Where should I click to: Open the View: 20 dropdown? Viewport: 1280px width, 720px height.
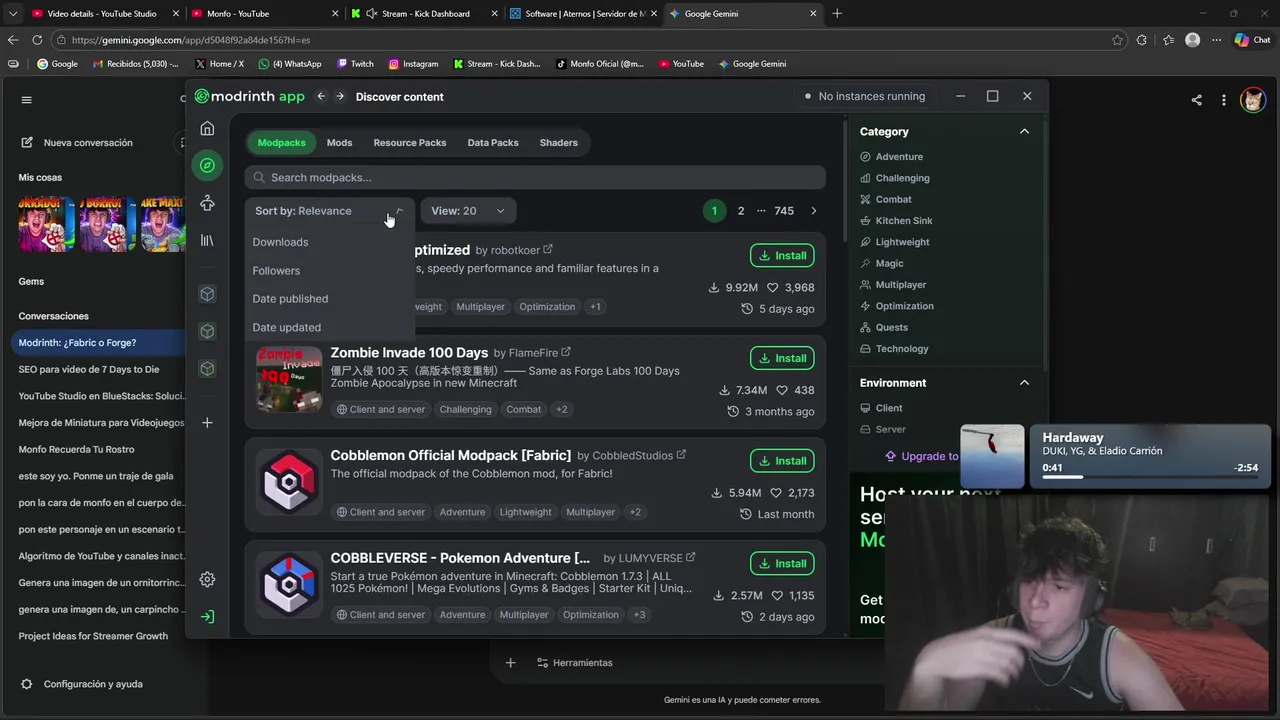click(x=468, y=211)
